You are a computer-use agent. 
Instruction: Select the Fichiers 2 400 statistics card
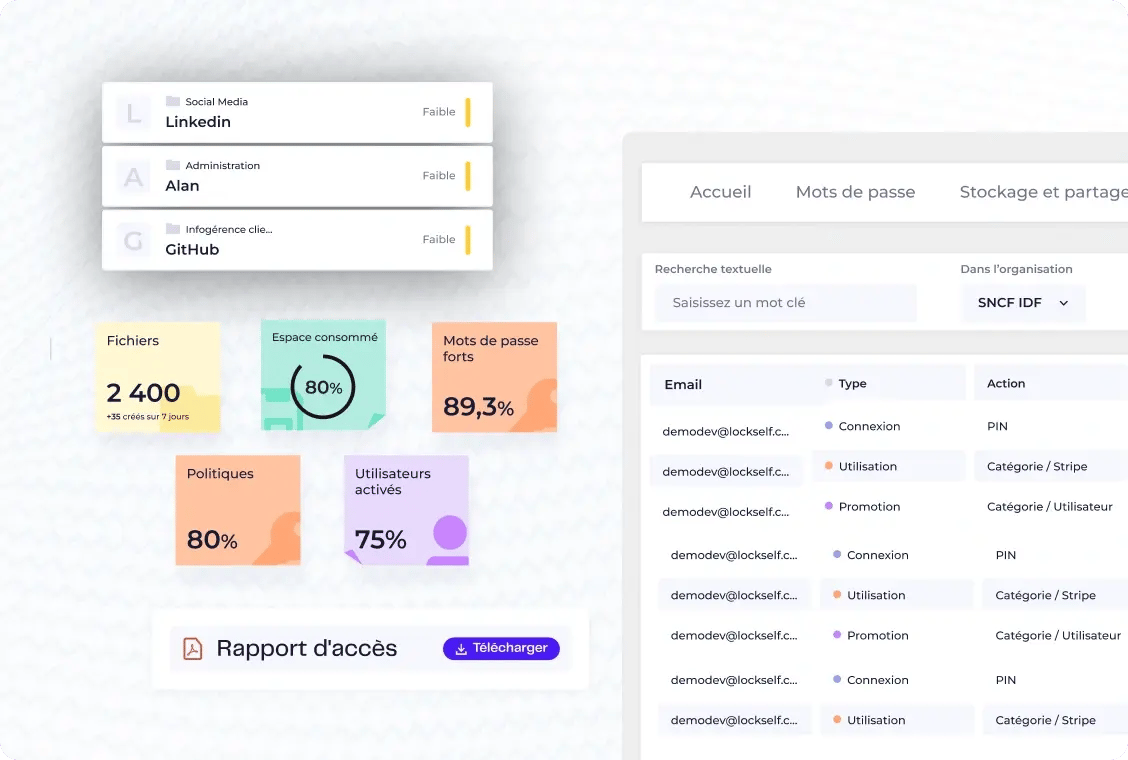(x=158, y=377)
